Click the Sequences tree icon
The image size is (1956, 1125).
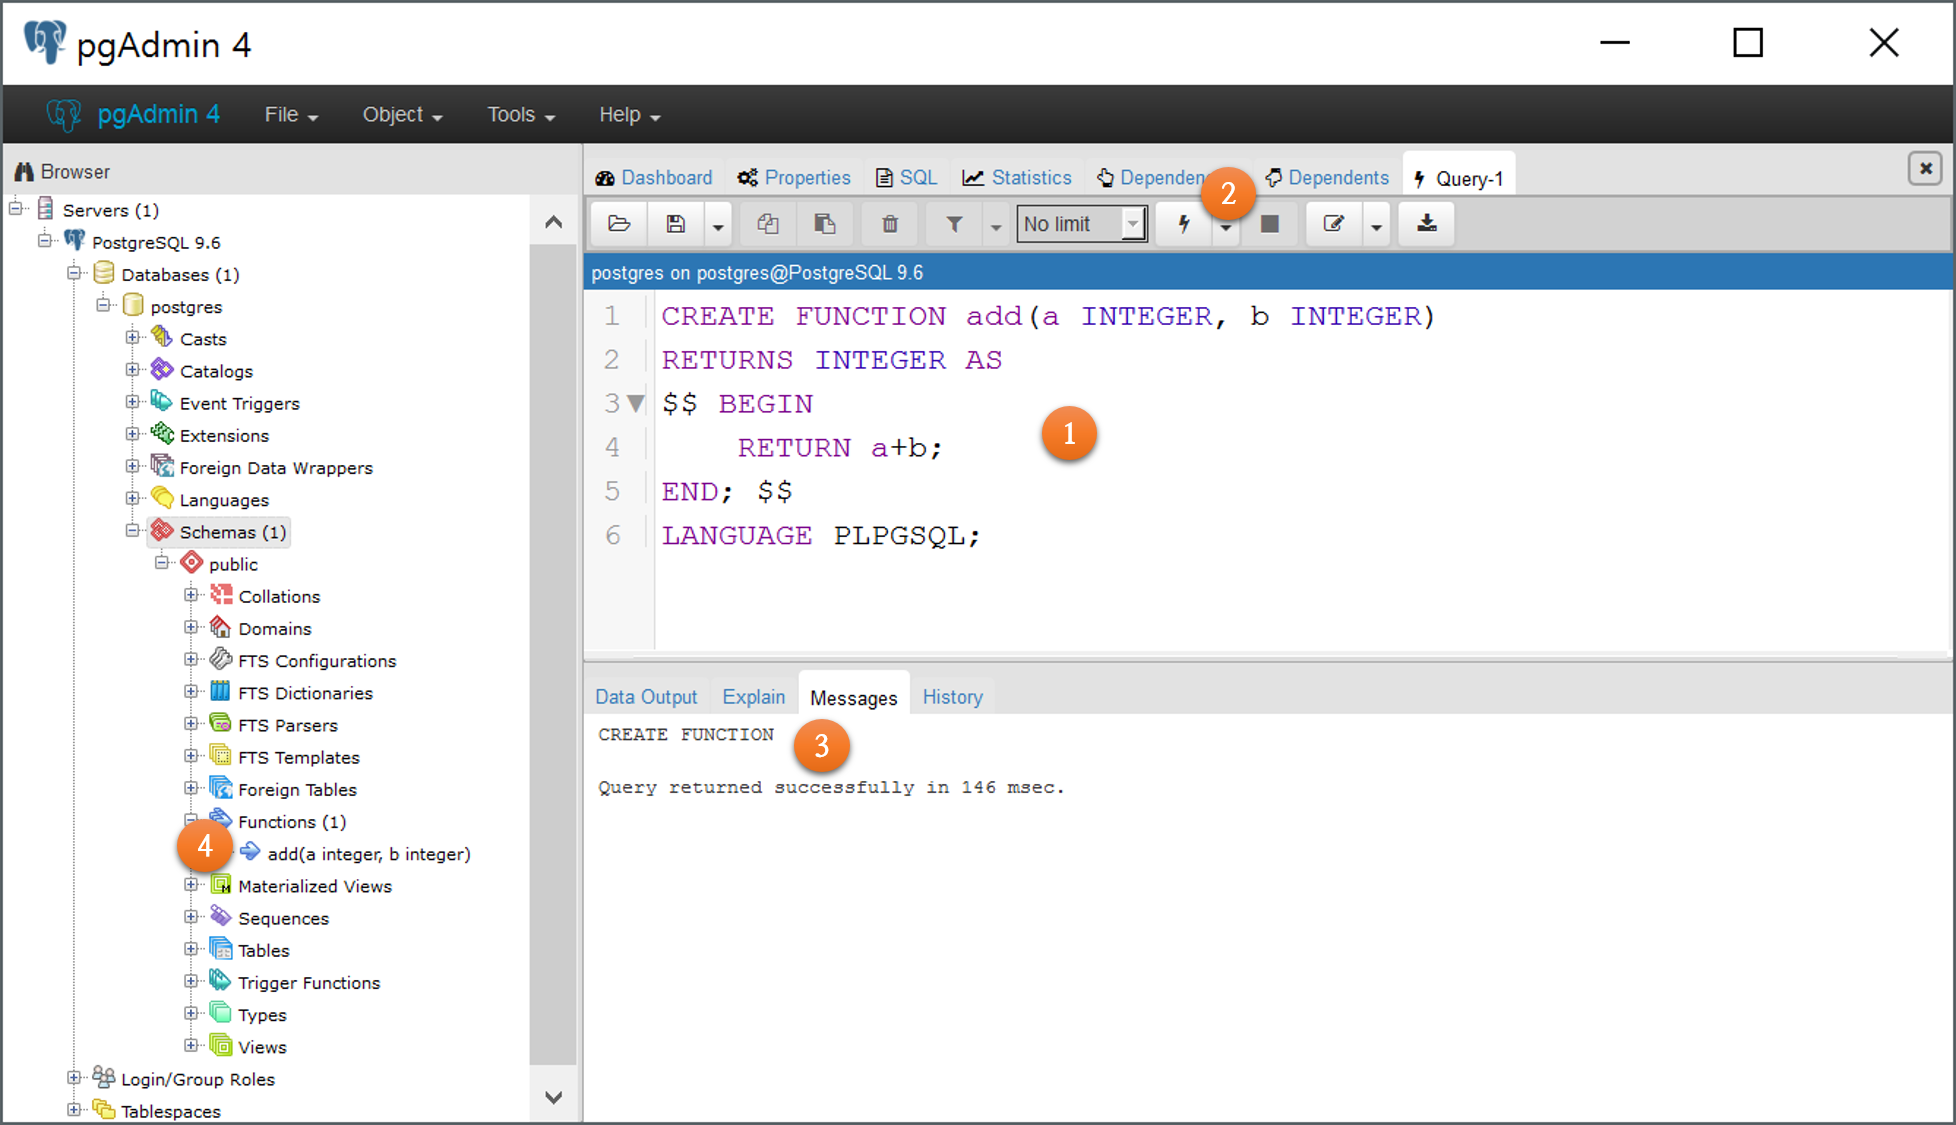(x=221, y=917)
